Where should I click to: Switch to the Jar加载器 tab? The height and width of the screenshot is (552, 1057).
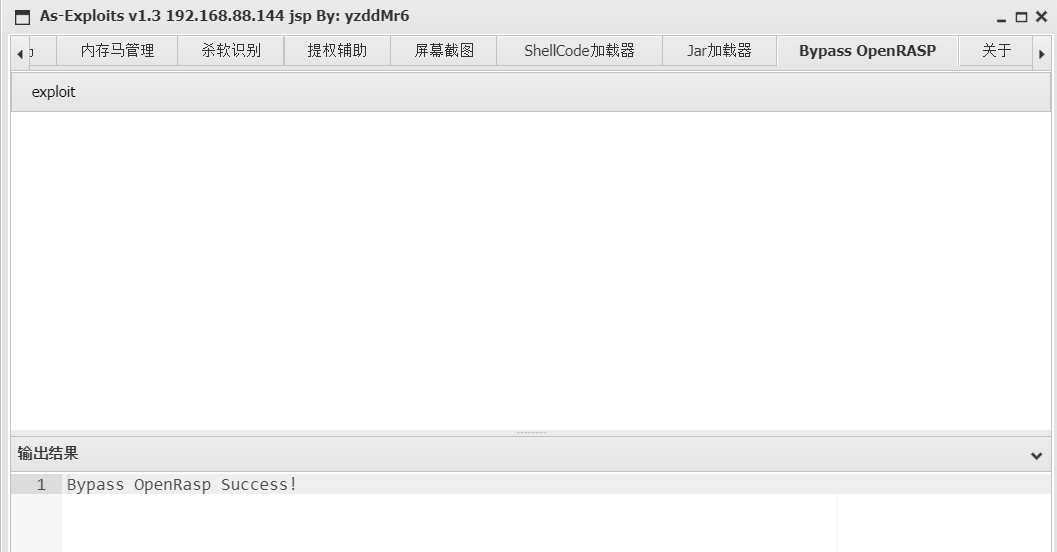719,51
